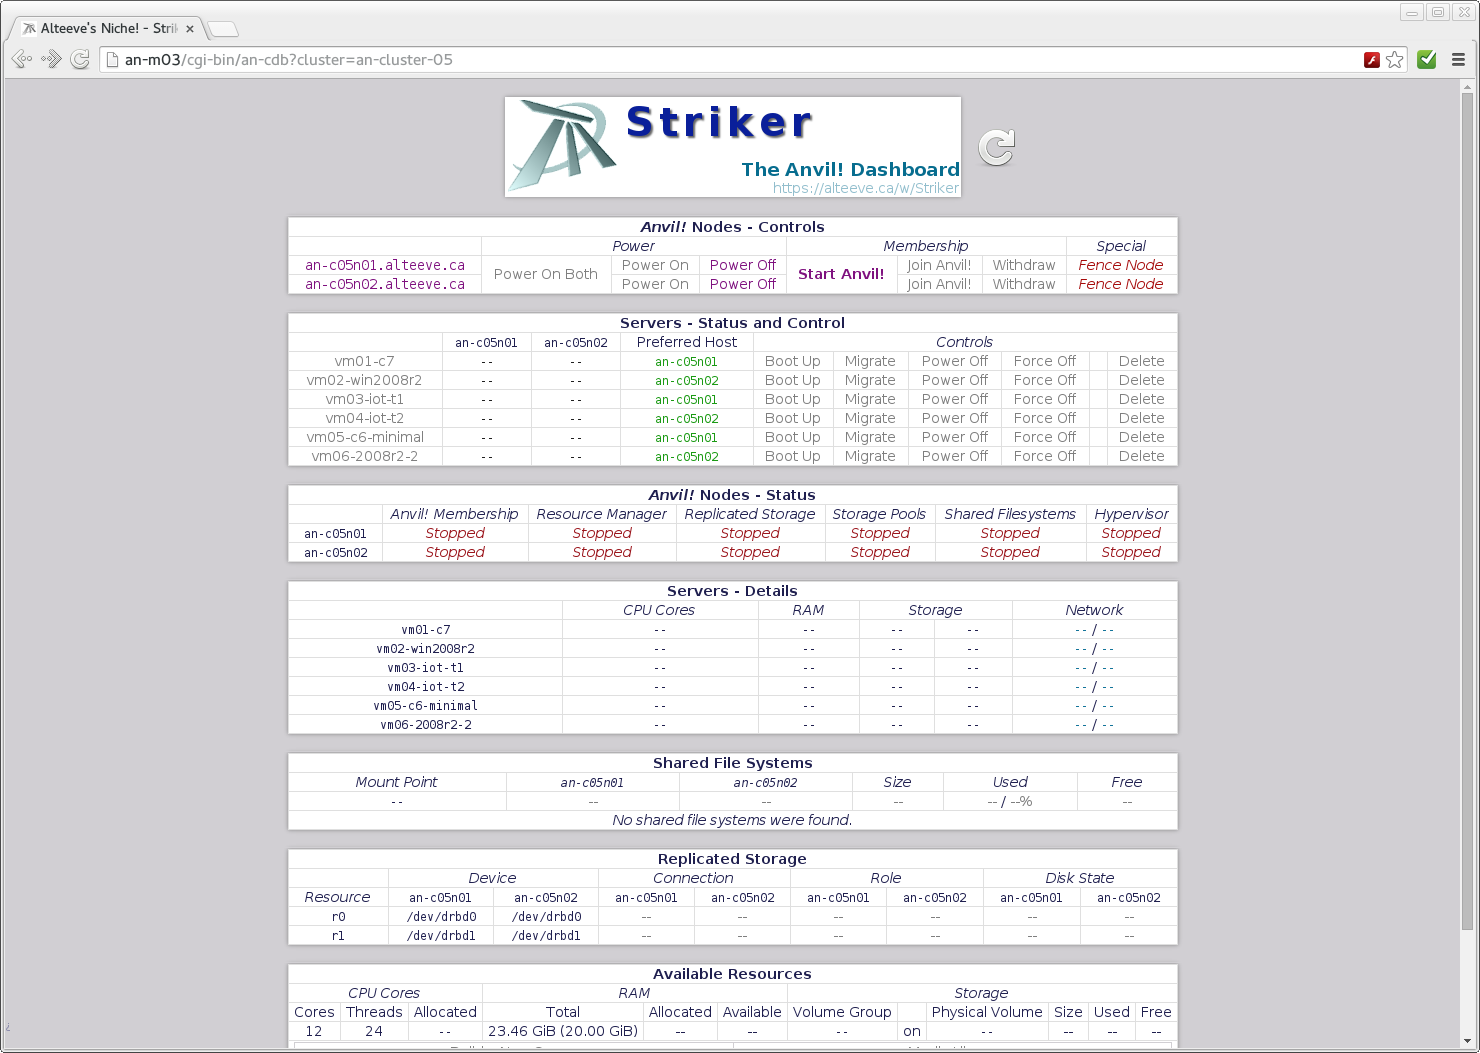Click the scrollbar up arrow
The height and width of the screenshot is (1053, 1480).
tap(1468, 87)
